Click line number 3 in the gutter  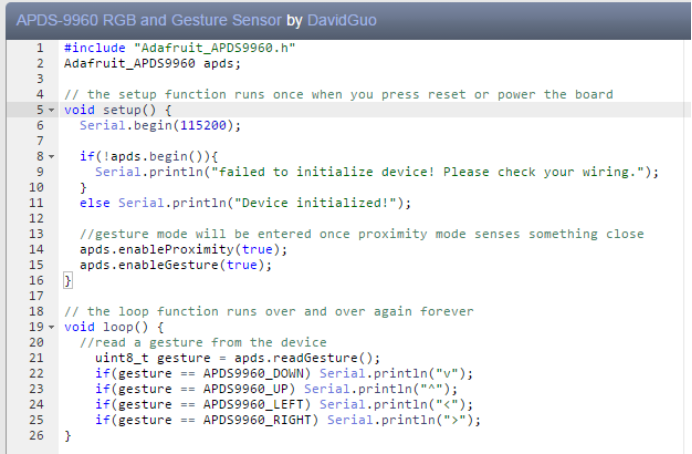(40, 79)
